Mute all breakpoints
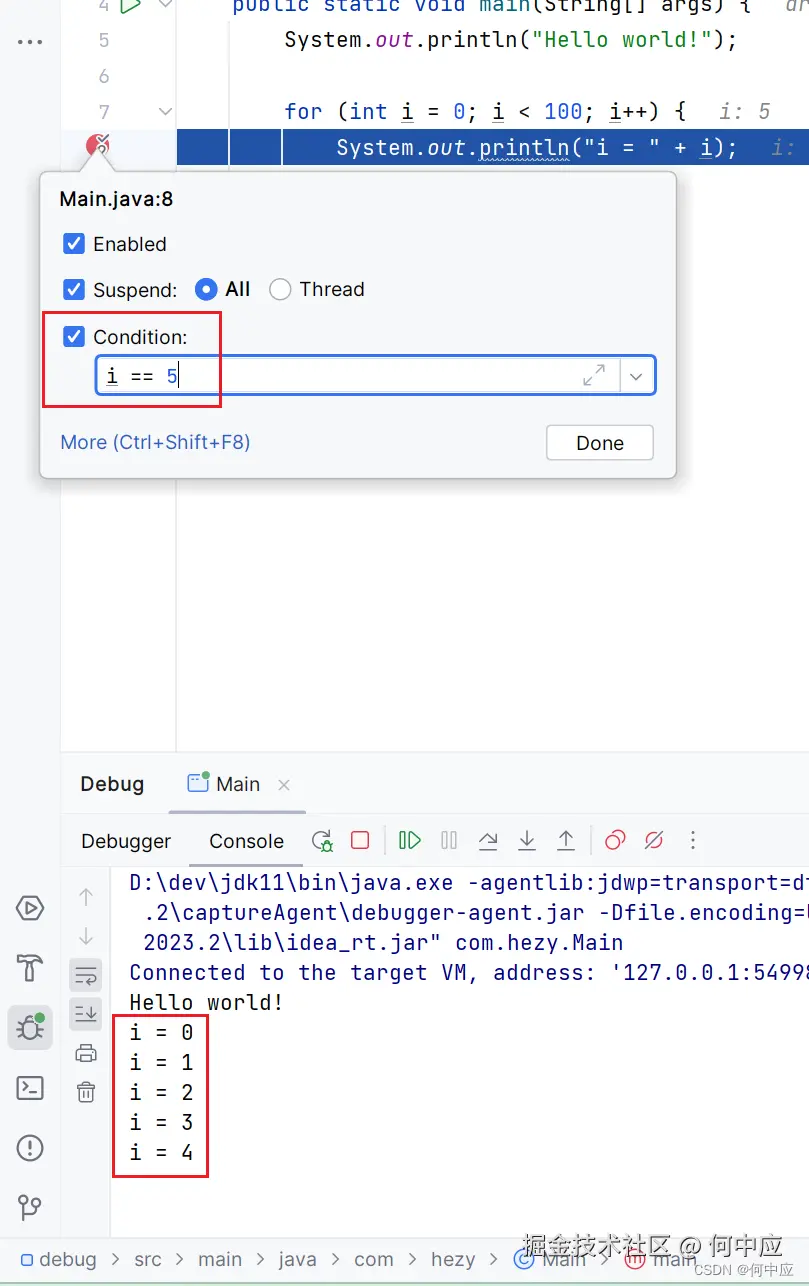 pyautogui.click(x=654, y=841)
